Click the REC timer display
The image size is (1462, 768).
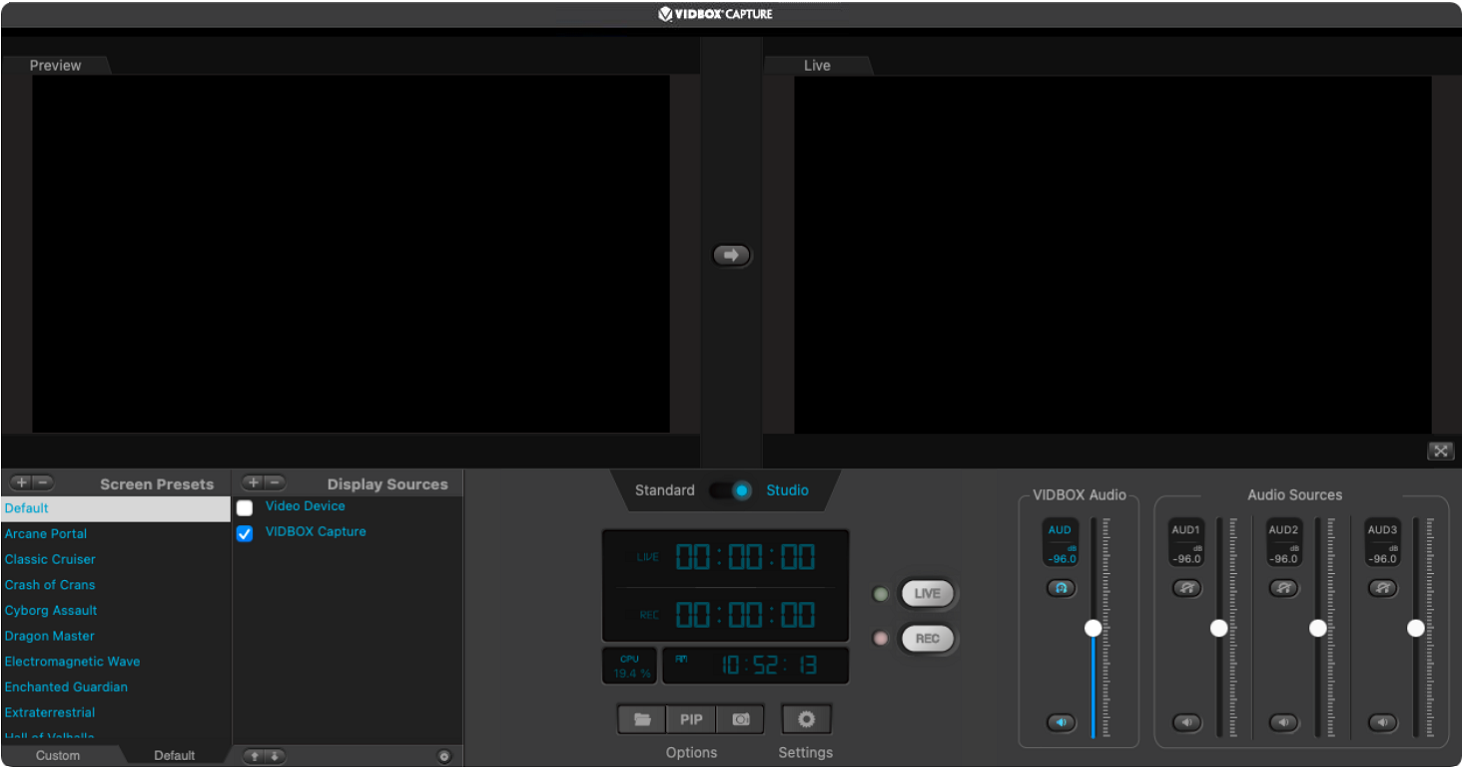coord(745,614)
